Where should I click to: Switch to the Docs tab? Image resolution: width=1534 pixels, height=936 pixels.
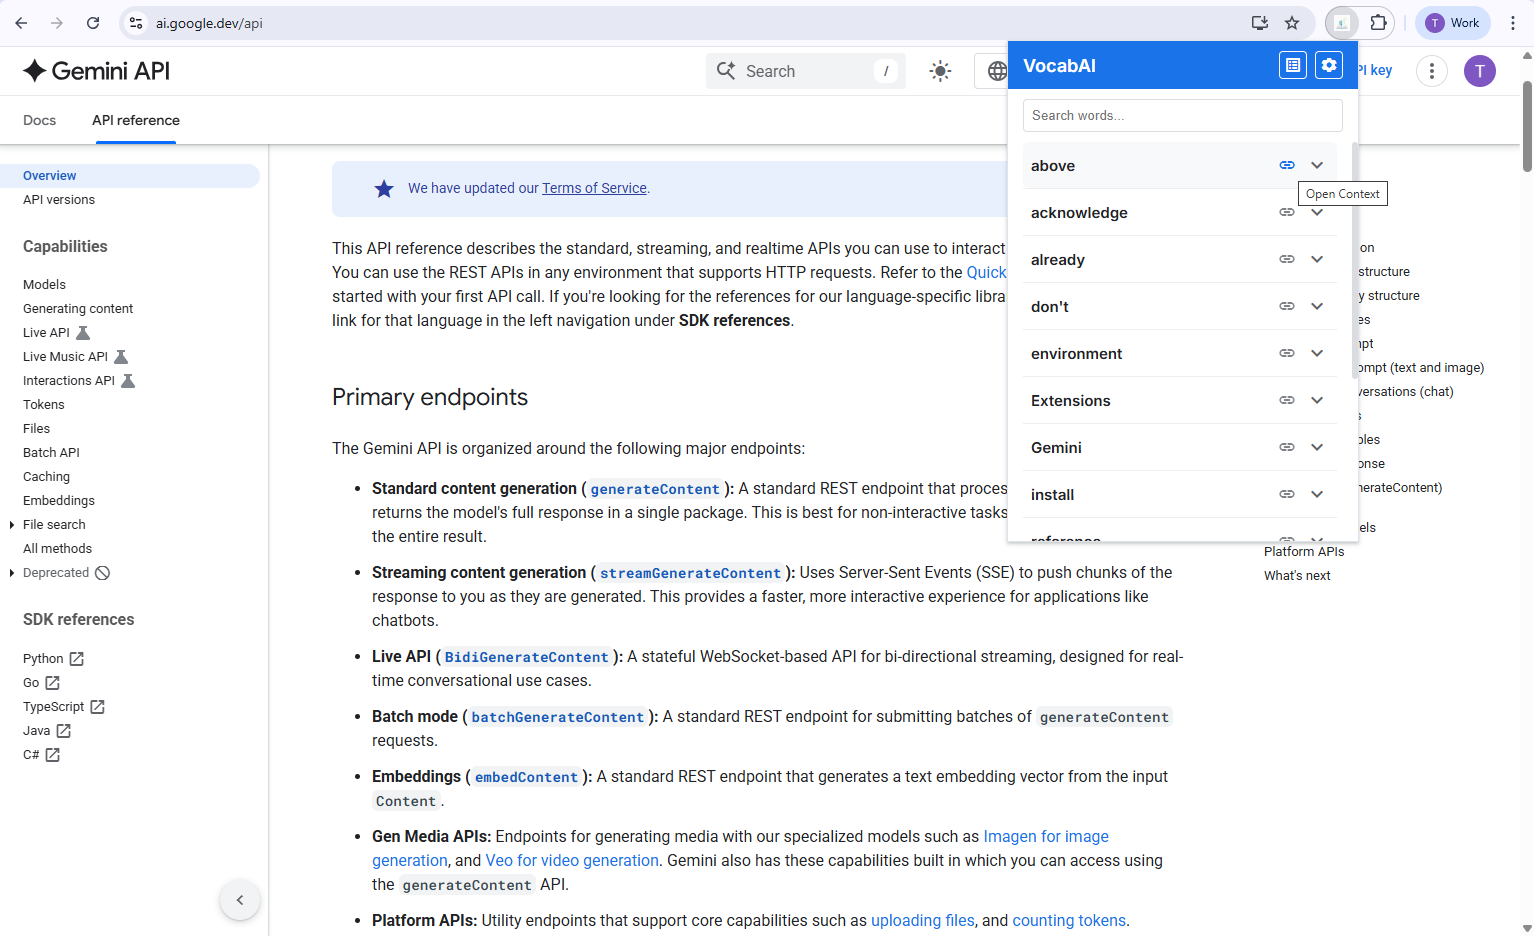coord(39,120)
